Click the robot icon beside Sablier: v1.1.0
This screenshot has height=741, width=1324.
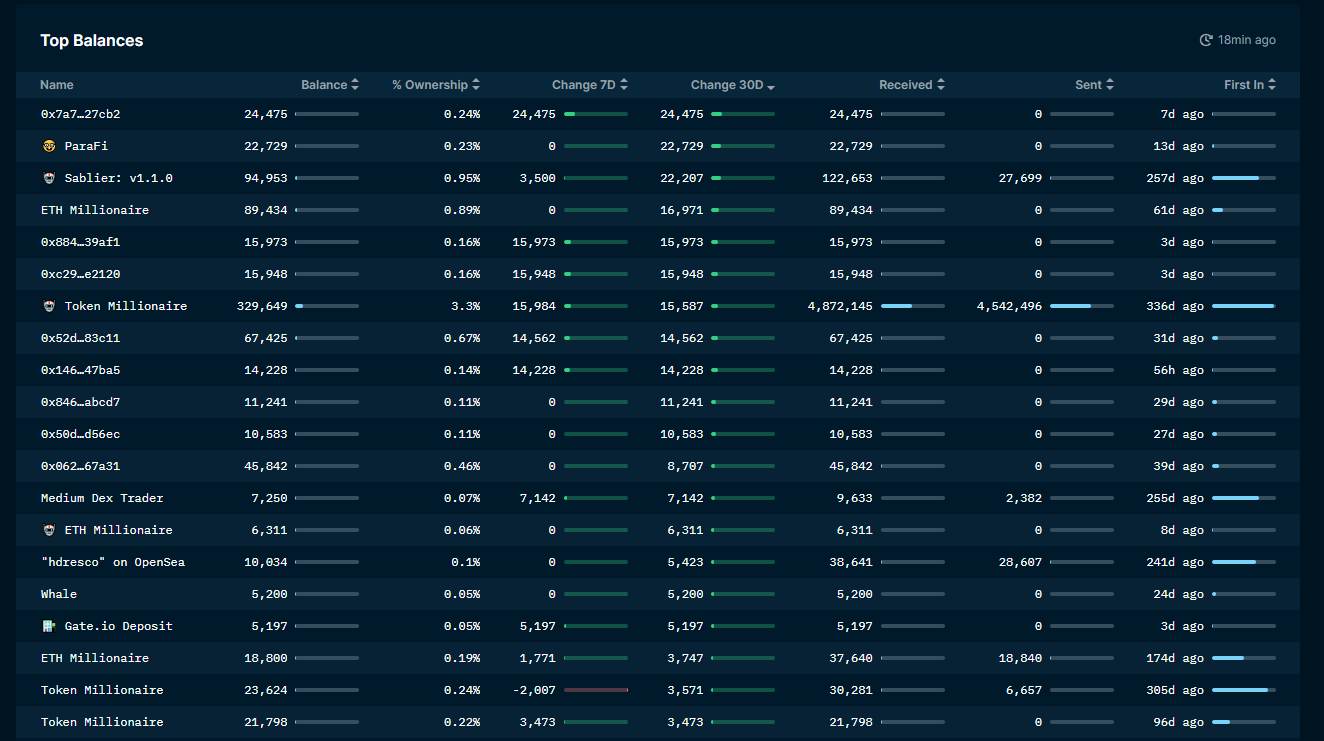pos(48,177)
